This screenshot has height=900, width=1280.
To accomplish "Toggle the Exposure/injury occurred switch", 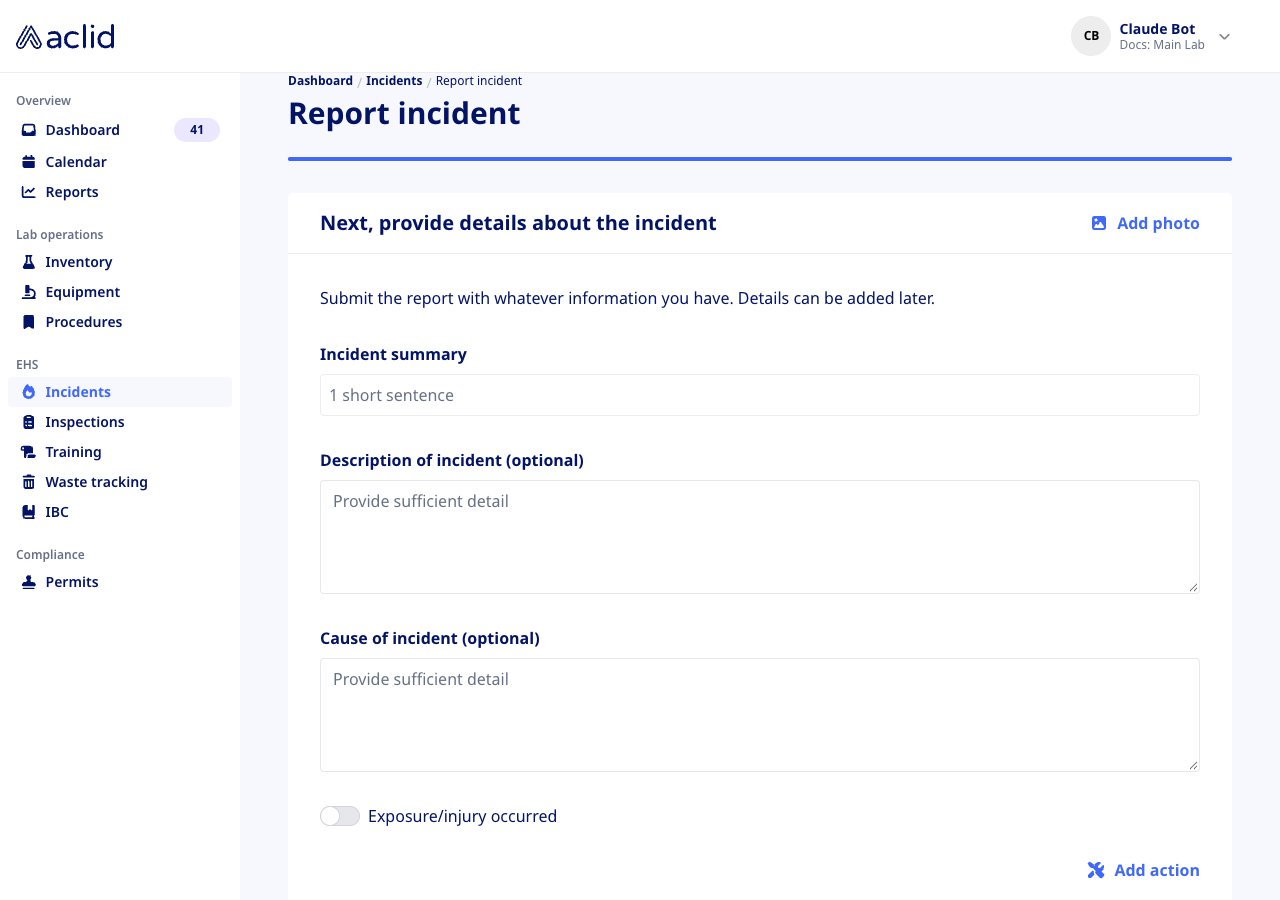I will [340, 816].
